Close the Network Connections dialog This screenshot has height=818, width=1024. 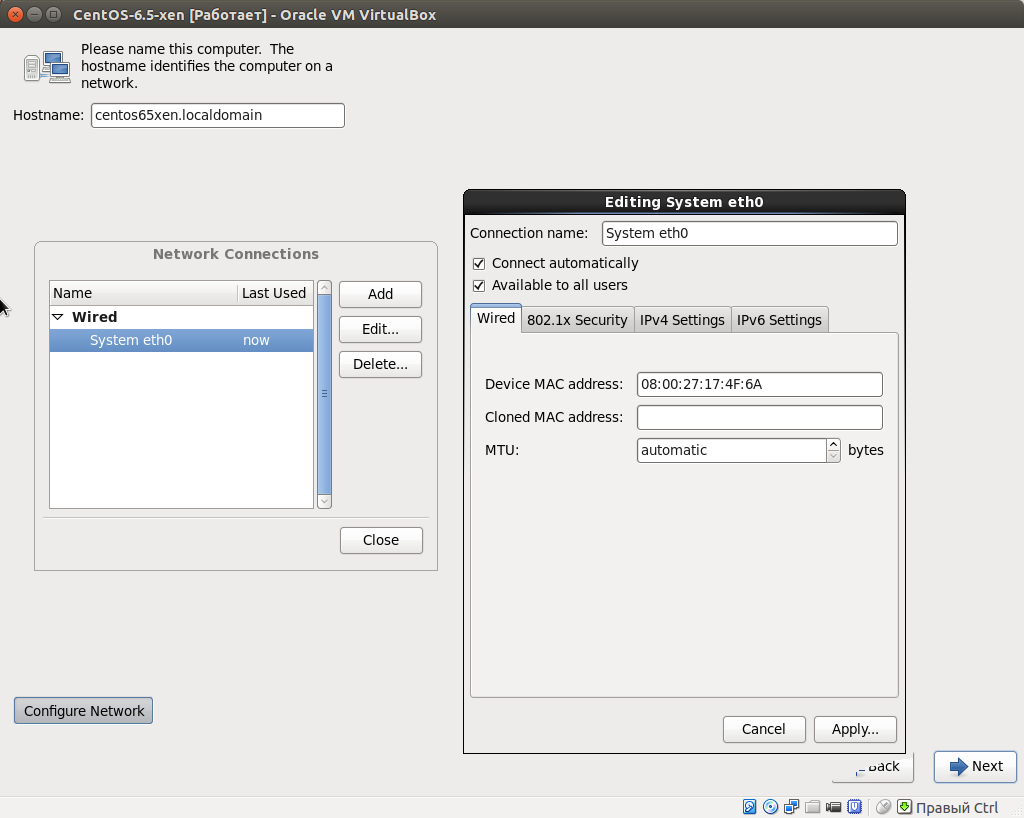(x=381, y=541)
